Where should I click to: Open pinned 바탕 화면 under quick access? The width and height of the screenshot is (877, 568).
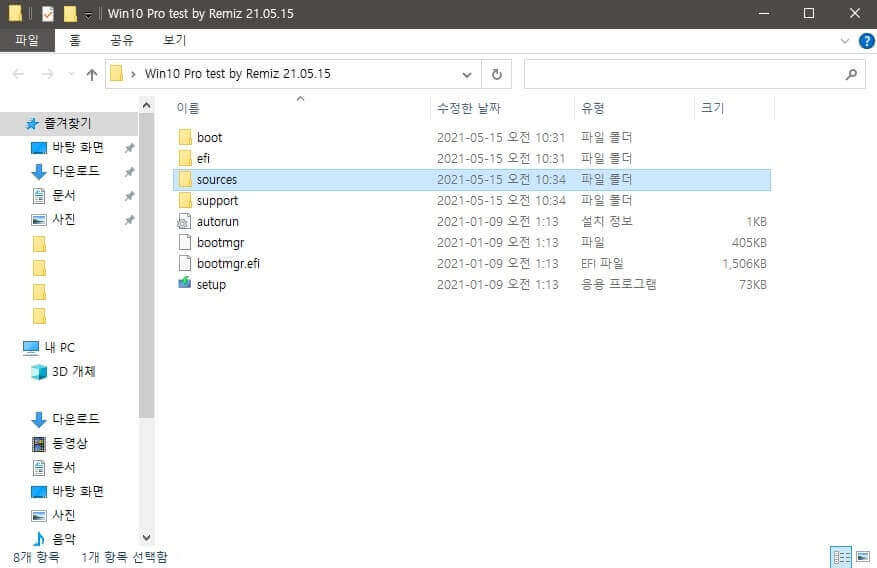click(x=78, y=148)
